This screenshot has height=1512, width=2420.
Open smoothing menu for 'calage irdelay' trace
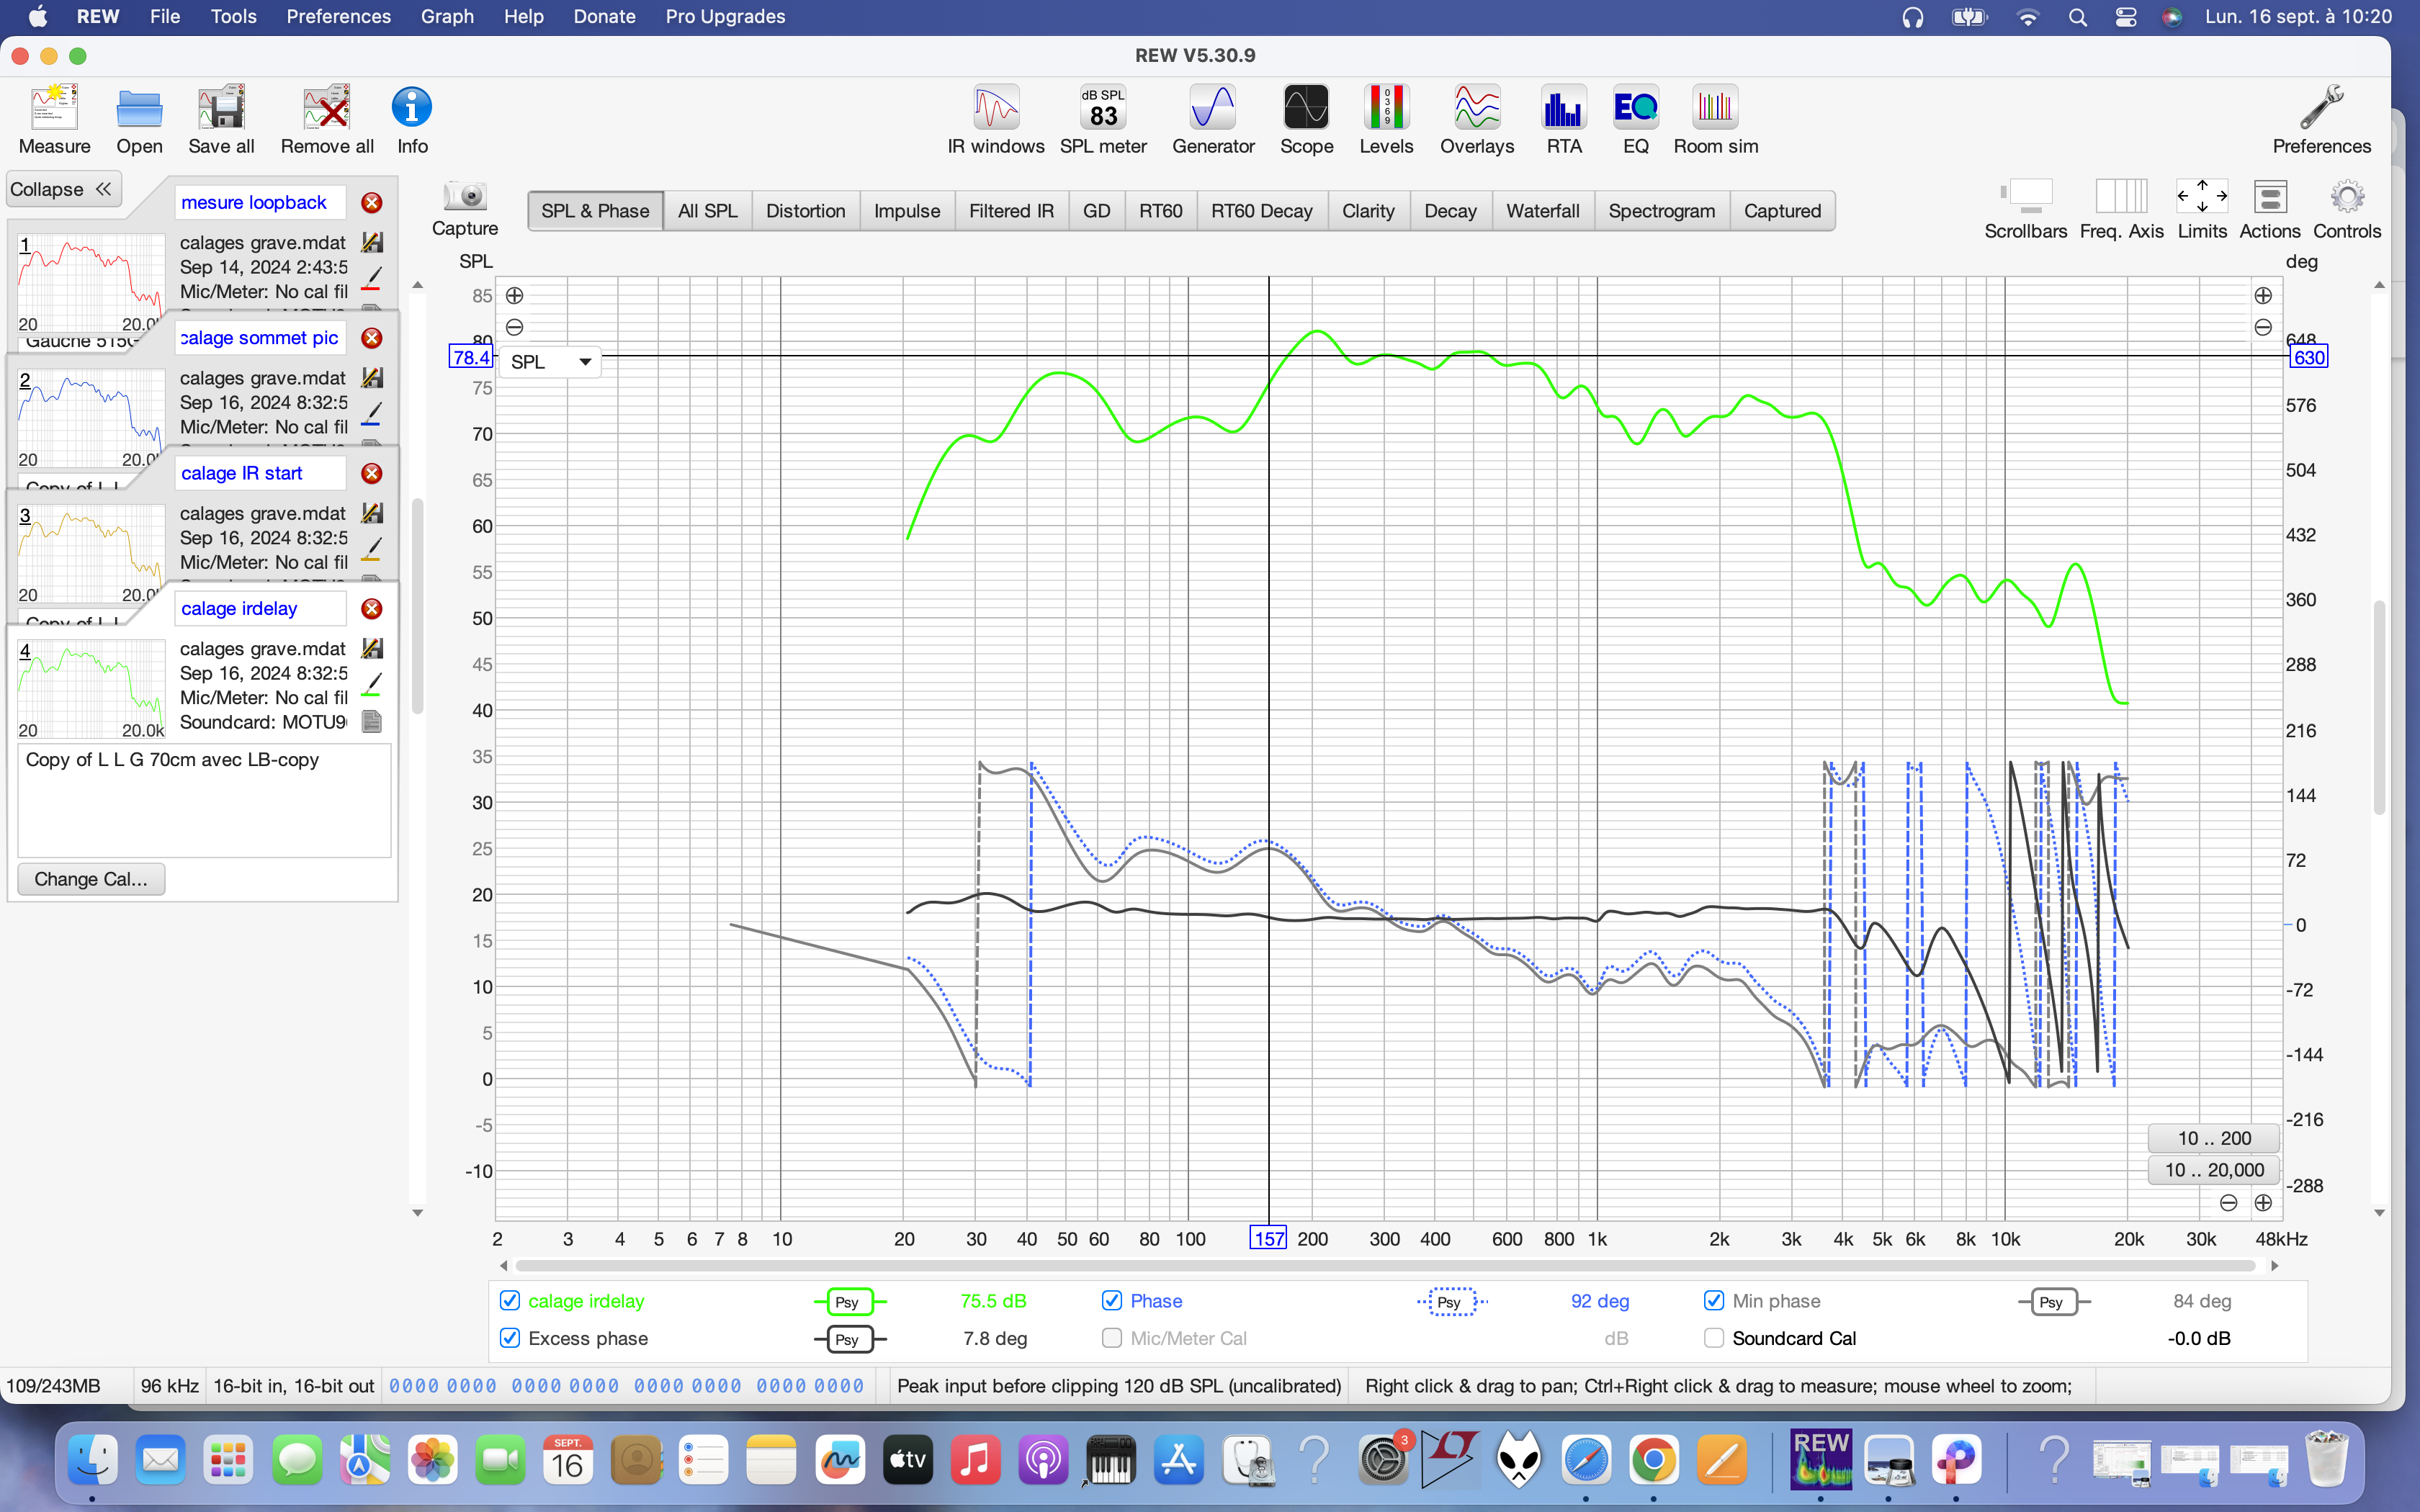click(x=849, y=1301)
